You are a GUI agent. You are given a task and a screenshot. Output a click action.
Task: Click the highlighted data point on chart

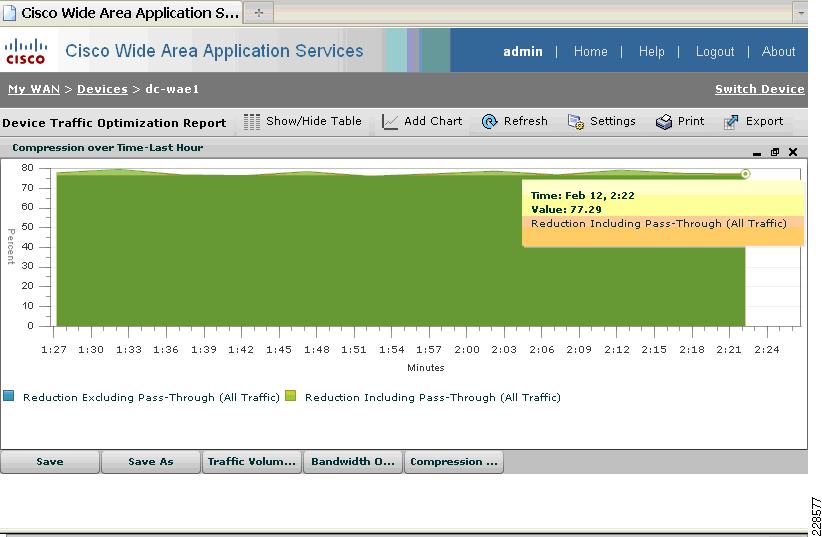[x=745, y=174]
